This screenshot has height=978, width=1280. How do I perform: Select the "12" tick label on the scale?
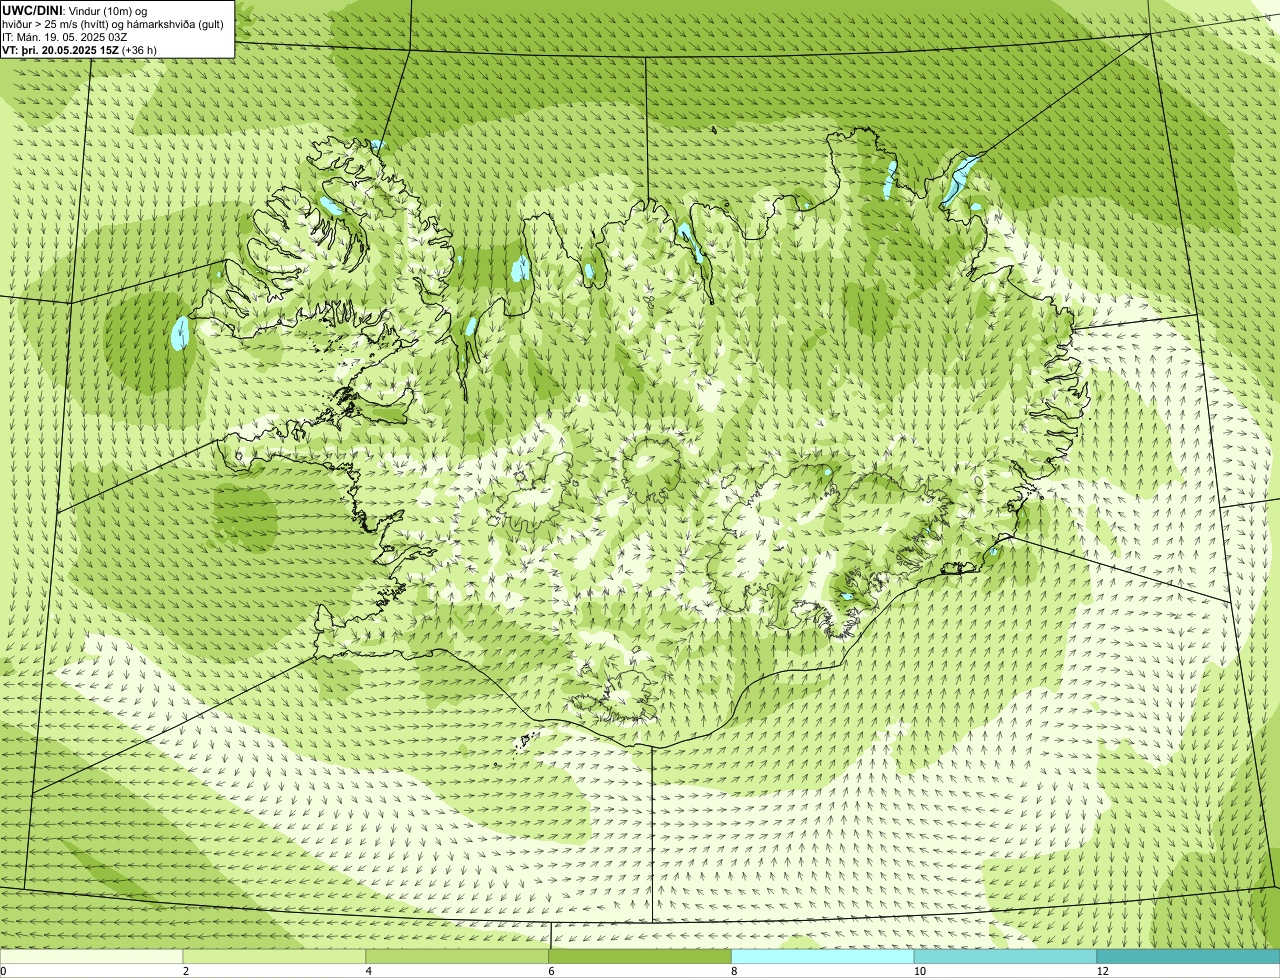(x=1102, y=971)
